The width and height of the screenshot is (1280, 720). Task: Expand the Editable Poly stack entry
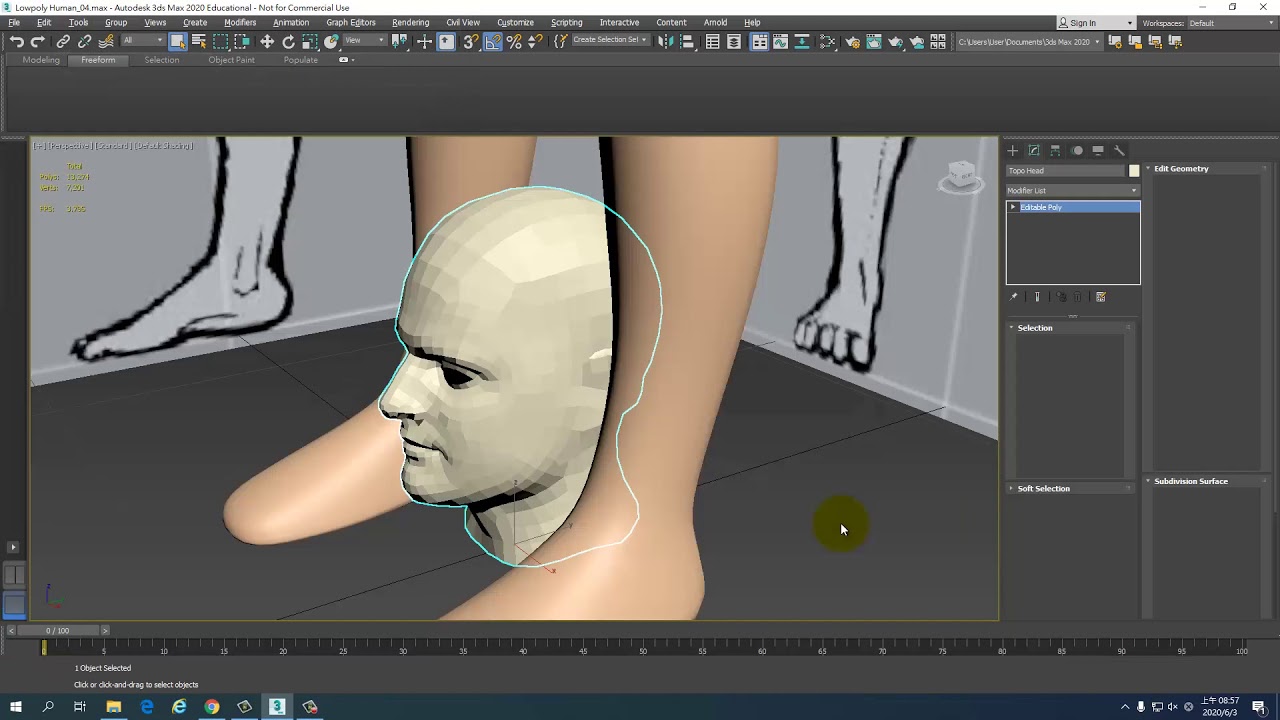click(x=1013, y=207)
